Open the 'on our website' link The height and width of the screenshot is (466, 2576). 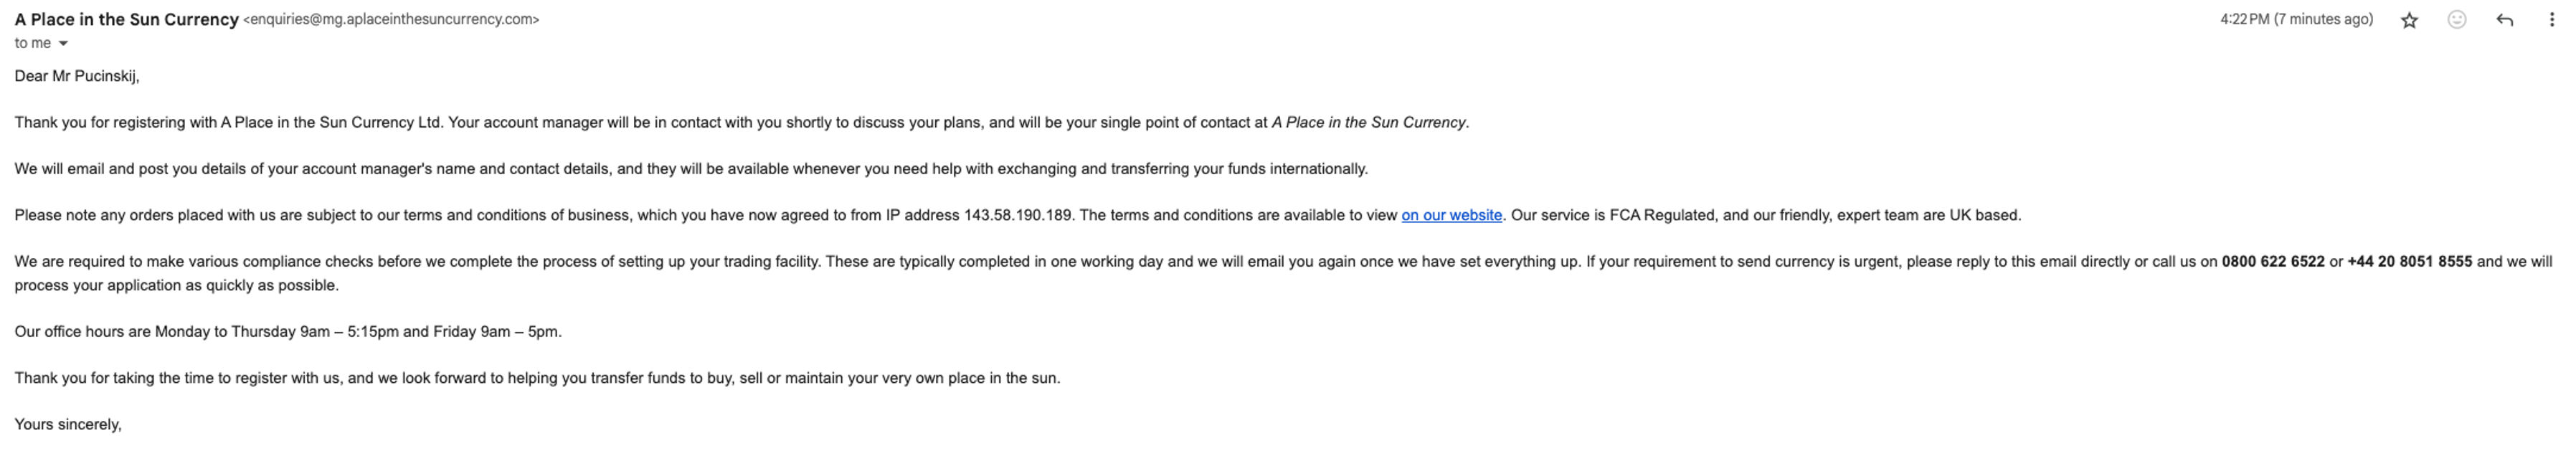click(x=1451, y=215)
